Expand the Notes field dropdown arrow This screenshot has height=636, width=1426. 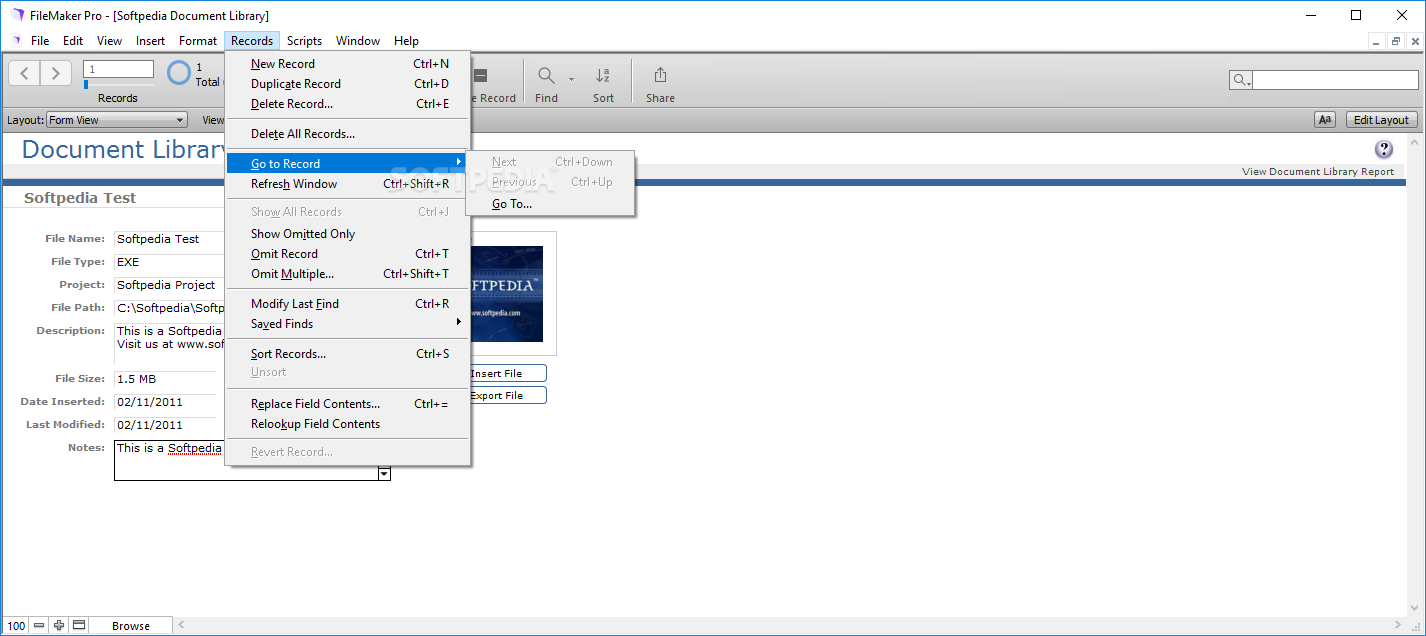384,474
